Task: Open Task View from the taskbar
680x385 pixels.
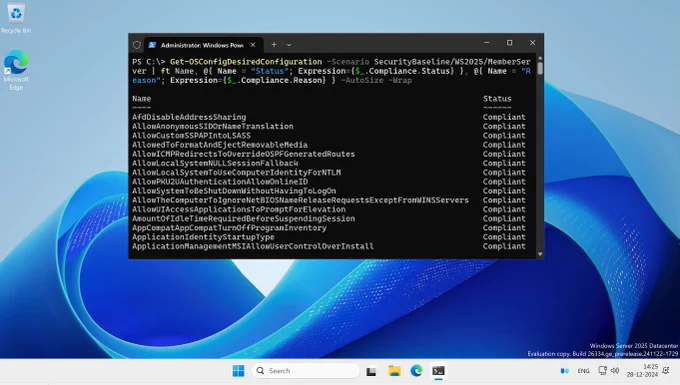Action: (x=371, y=371)
